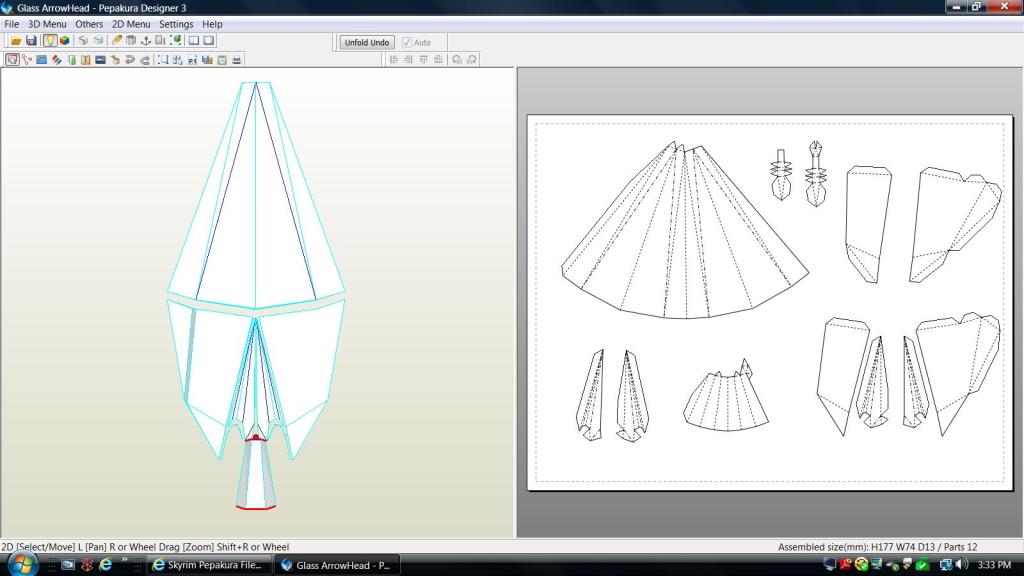The height and width of the screenshot is (576, 1024).
Task: Click the align bottom icon
Action: [439, 59]
